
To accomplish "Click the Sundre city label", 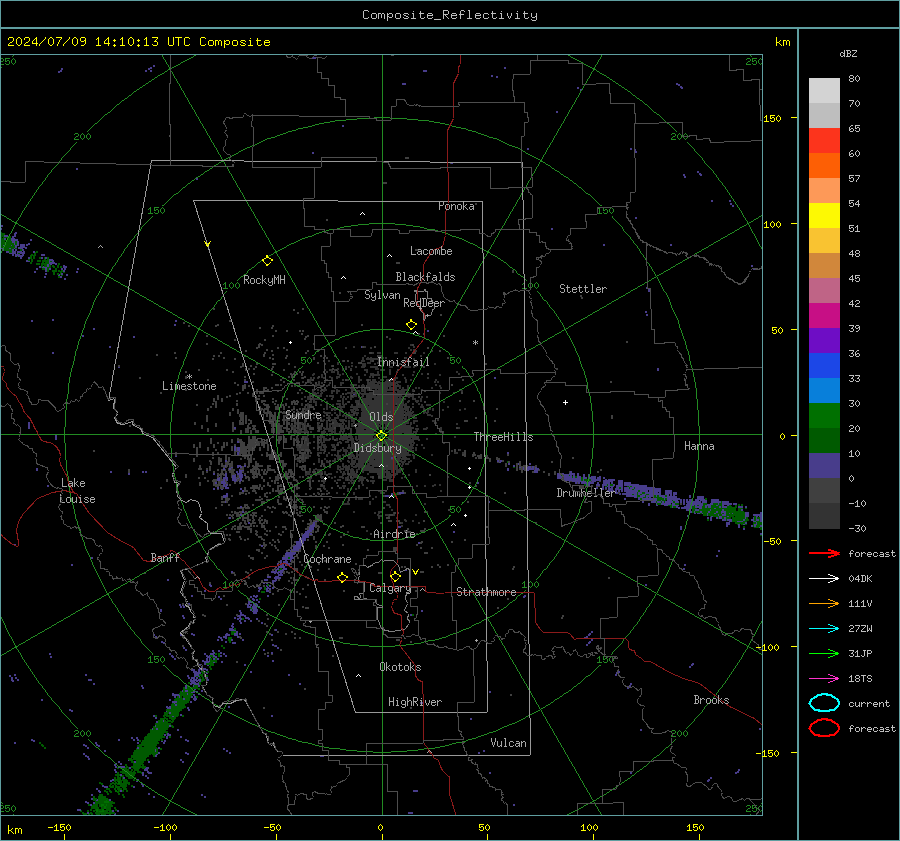I will pos(303,415).
